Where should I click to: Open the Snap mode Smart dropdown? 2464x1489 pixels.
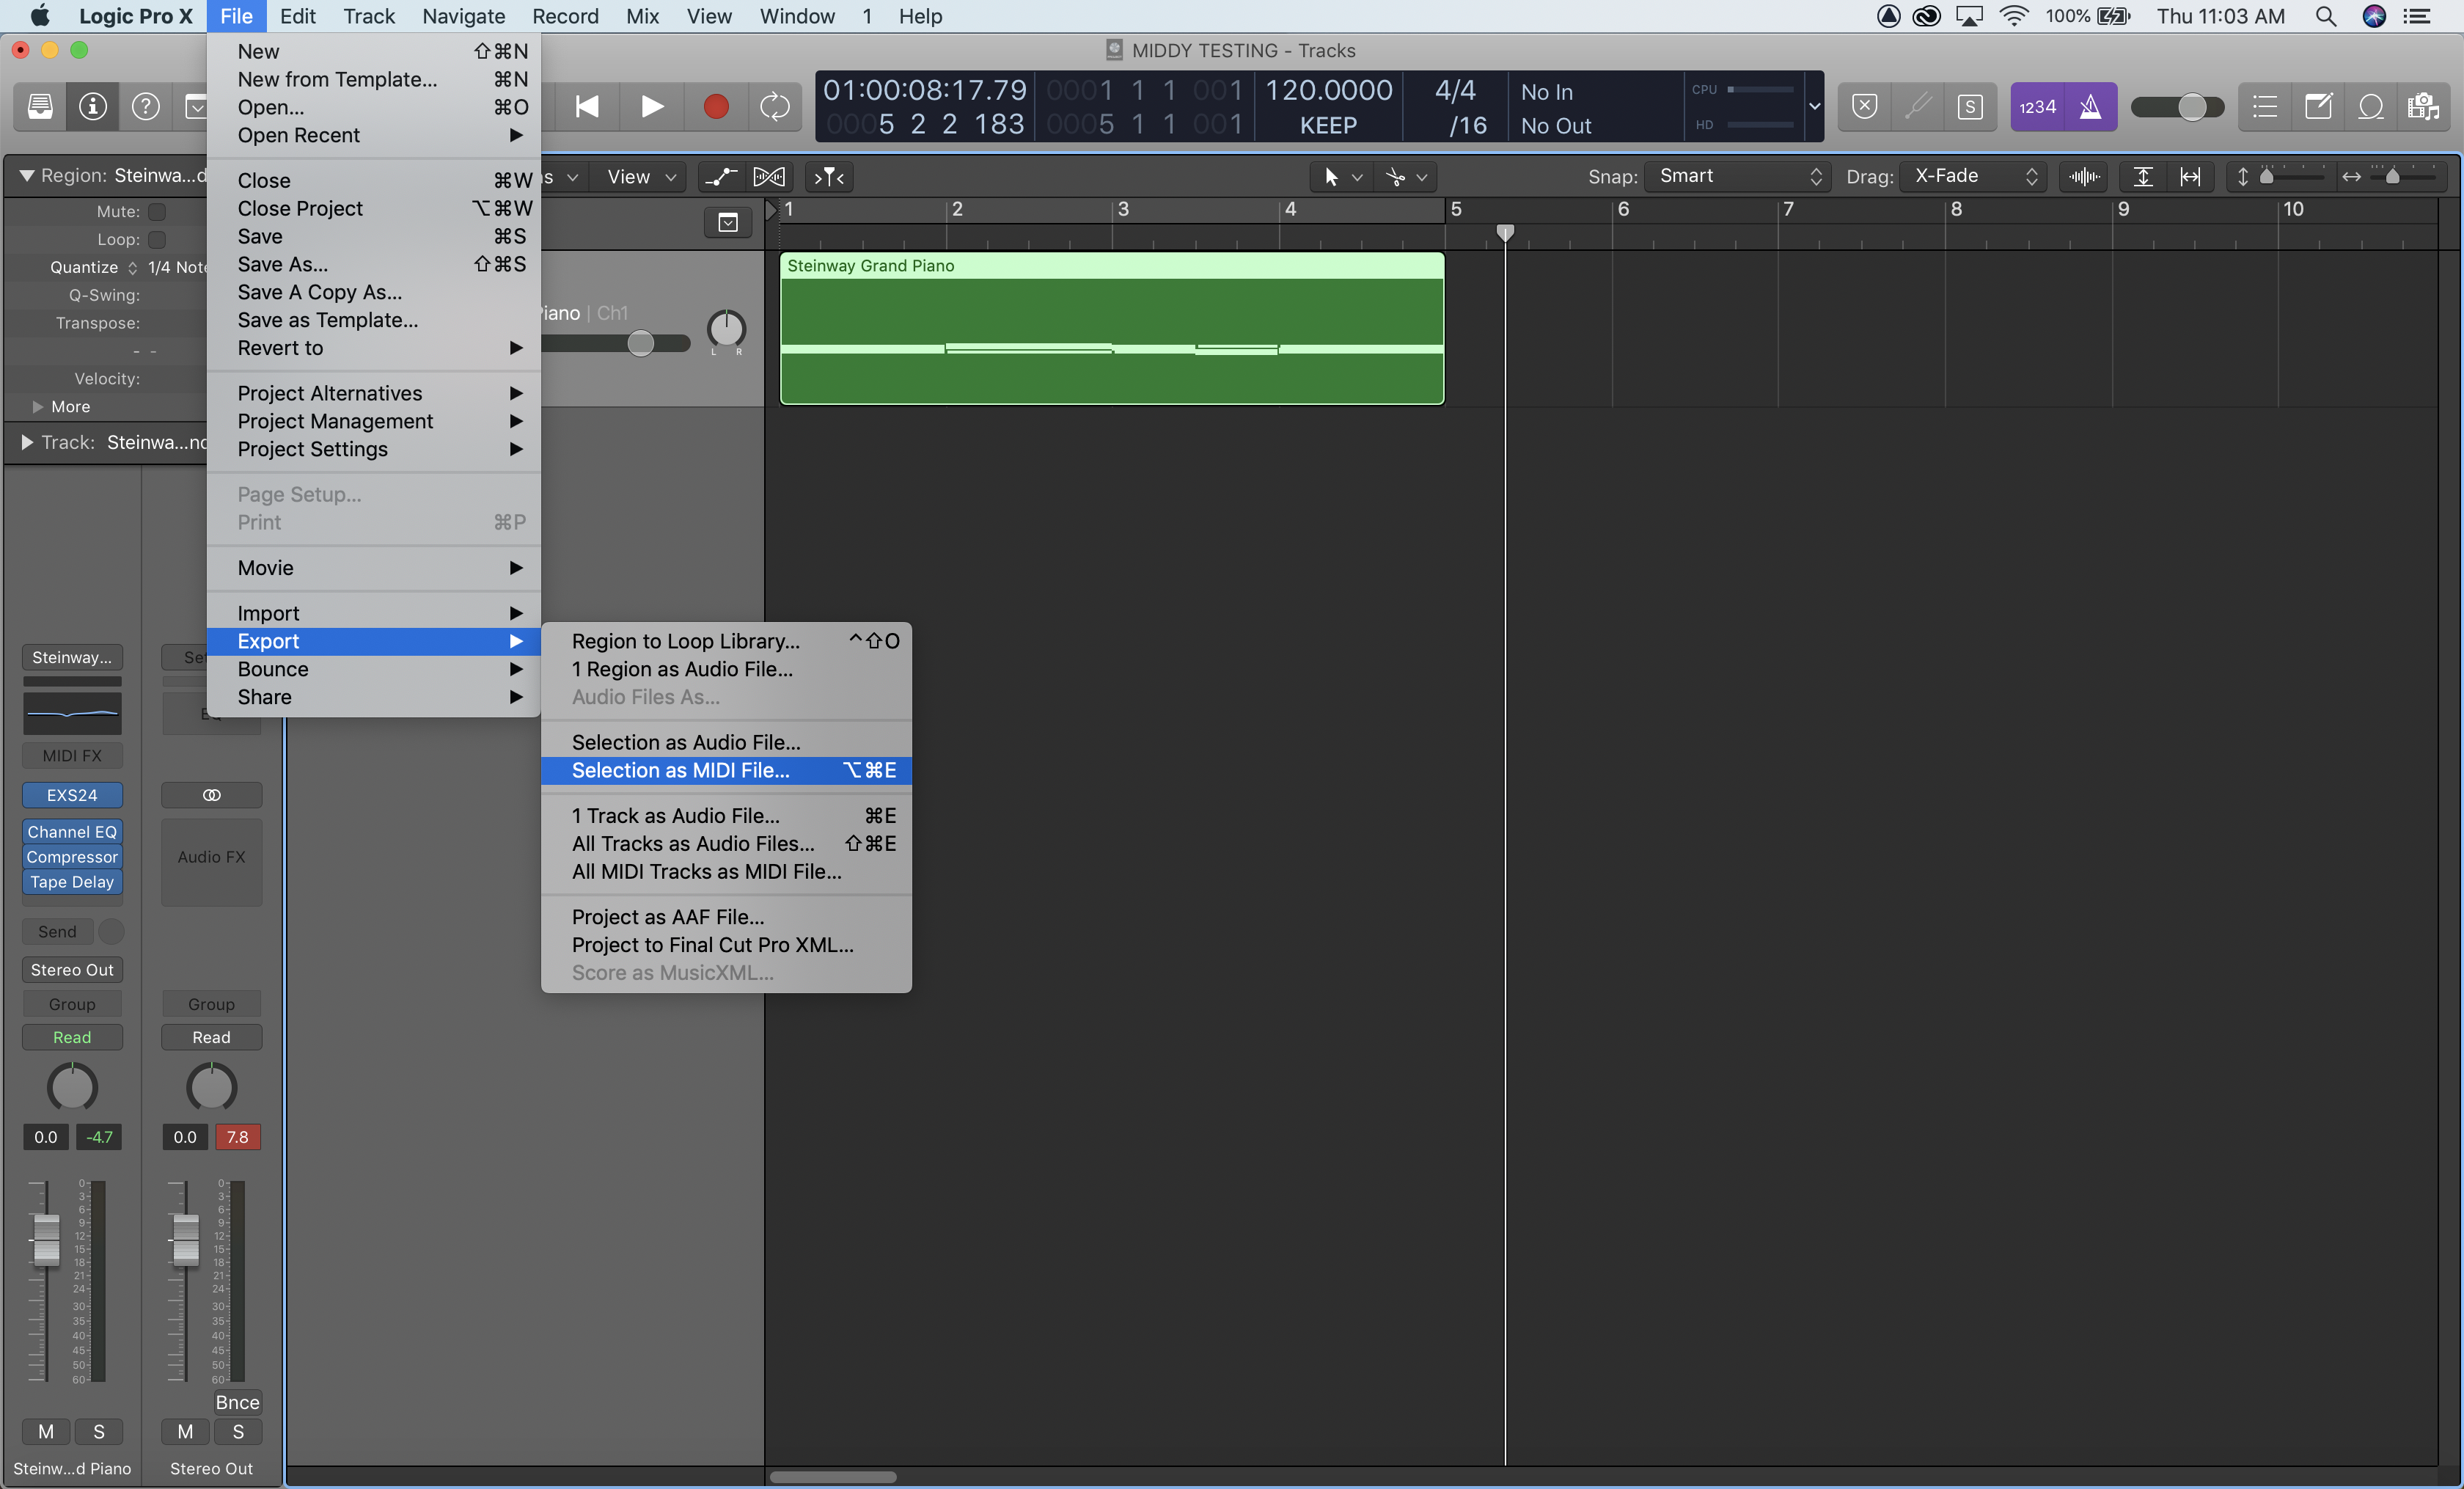click(x=1738, y=176)
